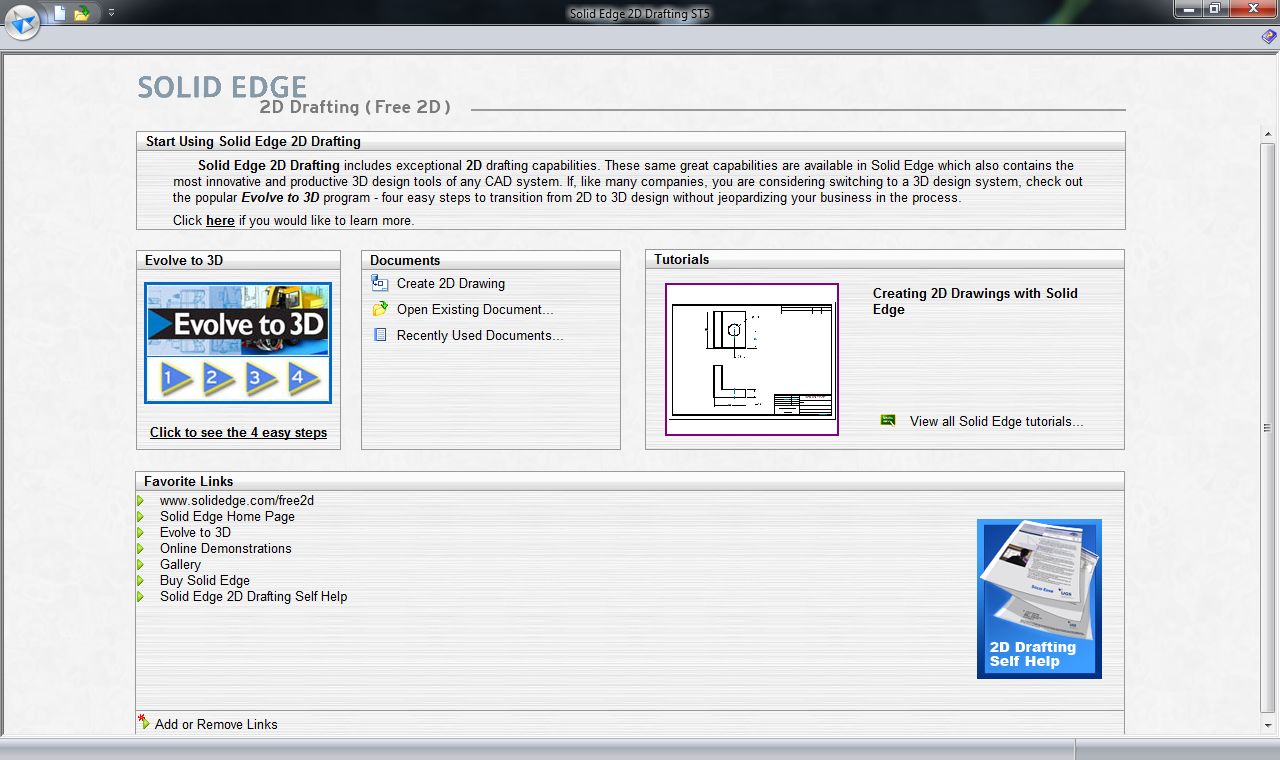Open Solid Edge 2D Drafting Self Help link
The height and width of the screenshot is (760, 1280).
[254, 596]
